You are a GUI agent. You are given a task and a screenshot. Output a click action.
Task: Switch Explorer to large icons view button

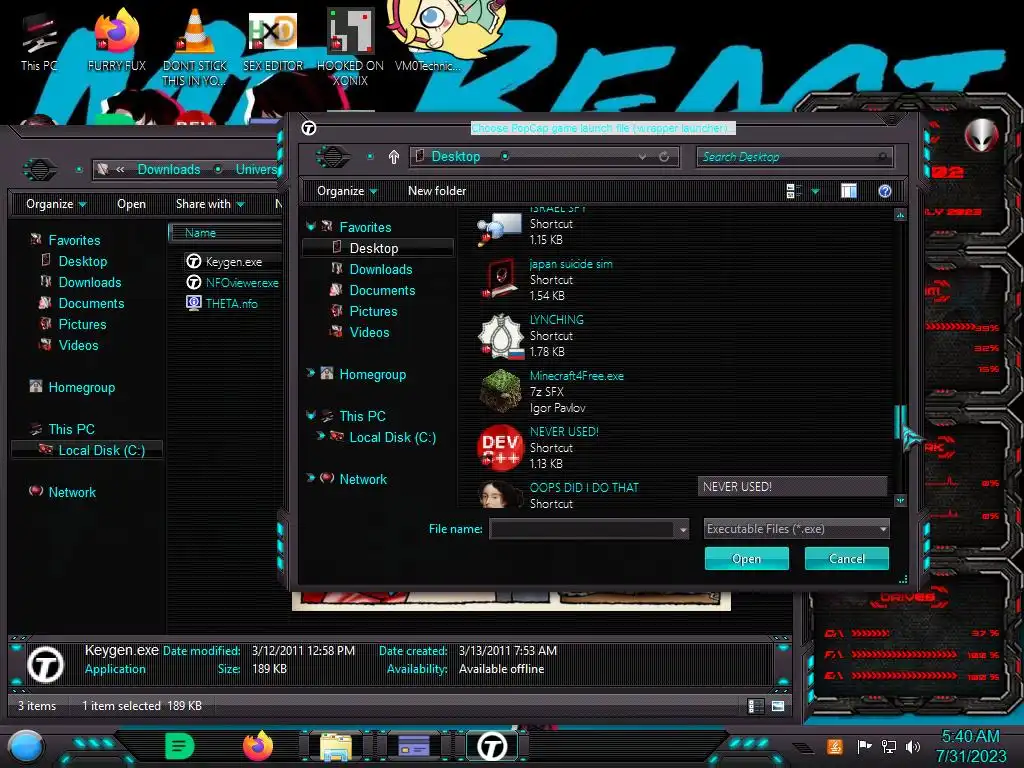click(x=778, y=706)
